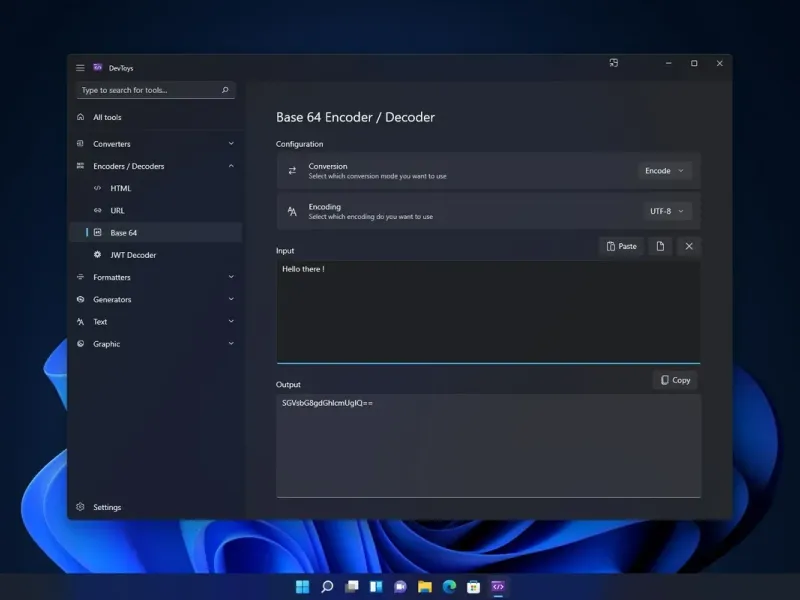Select the HTML tool in sidebar
Screen dimensions: 800x600
[x=155, y=188]
